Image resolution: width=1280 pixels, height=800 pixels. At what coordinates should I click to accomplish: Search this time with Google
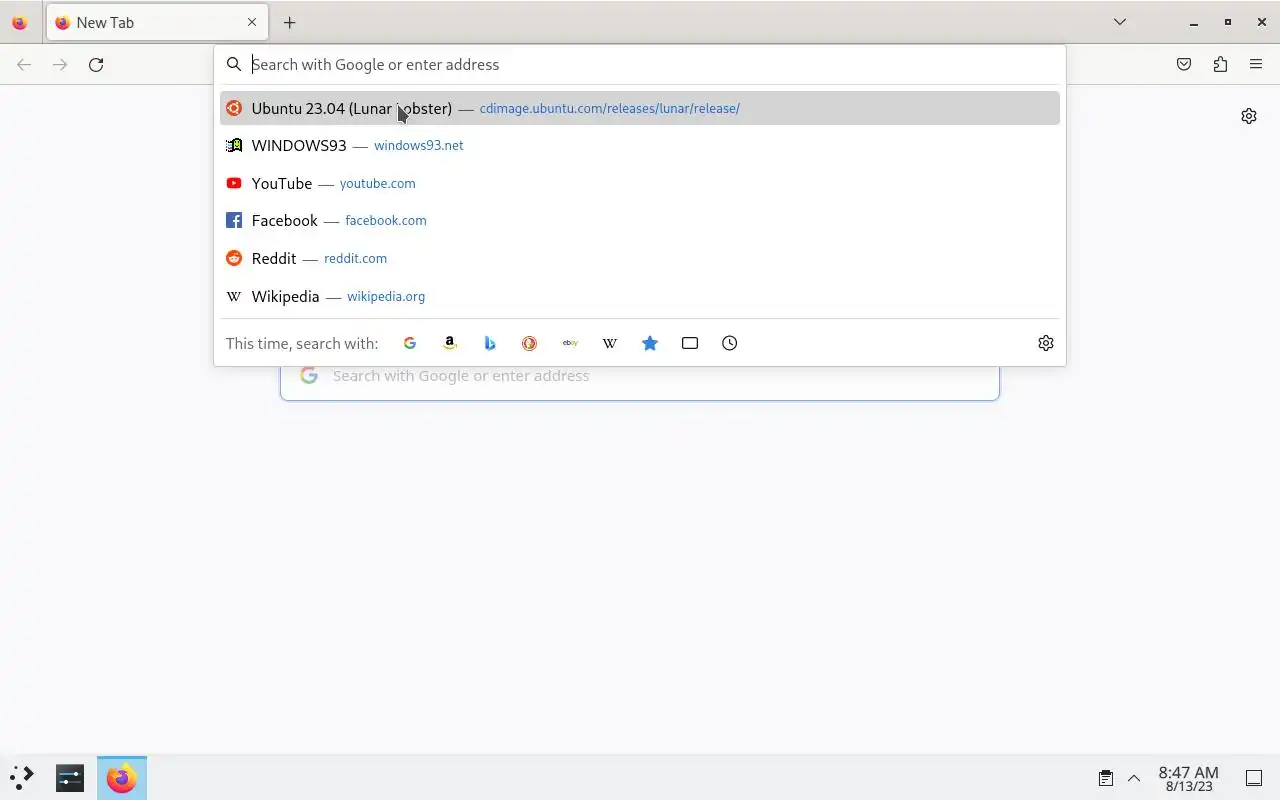pyautogui.click(x=410, y=343)
